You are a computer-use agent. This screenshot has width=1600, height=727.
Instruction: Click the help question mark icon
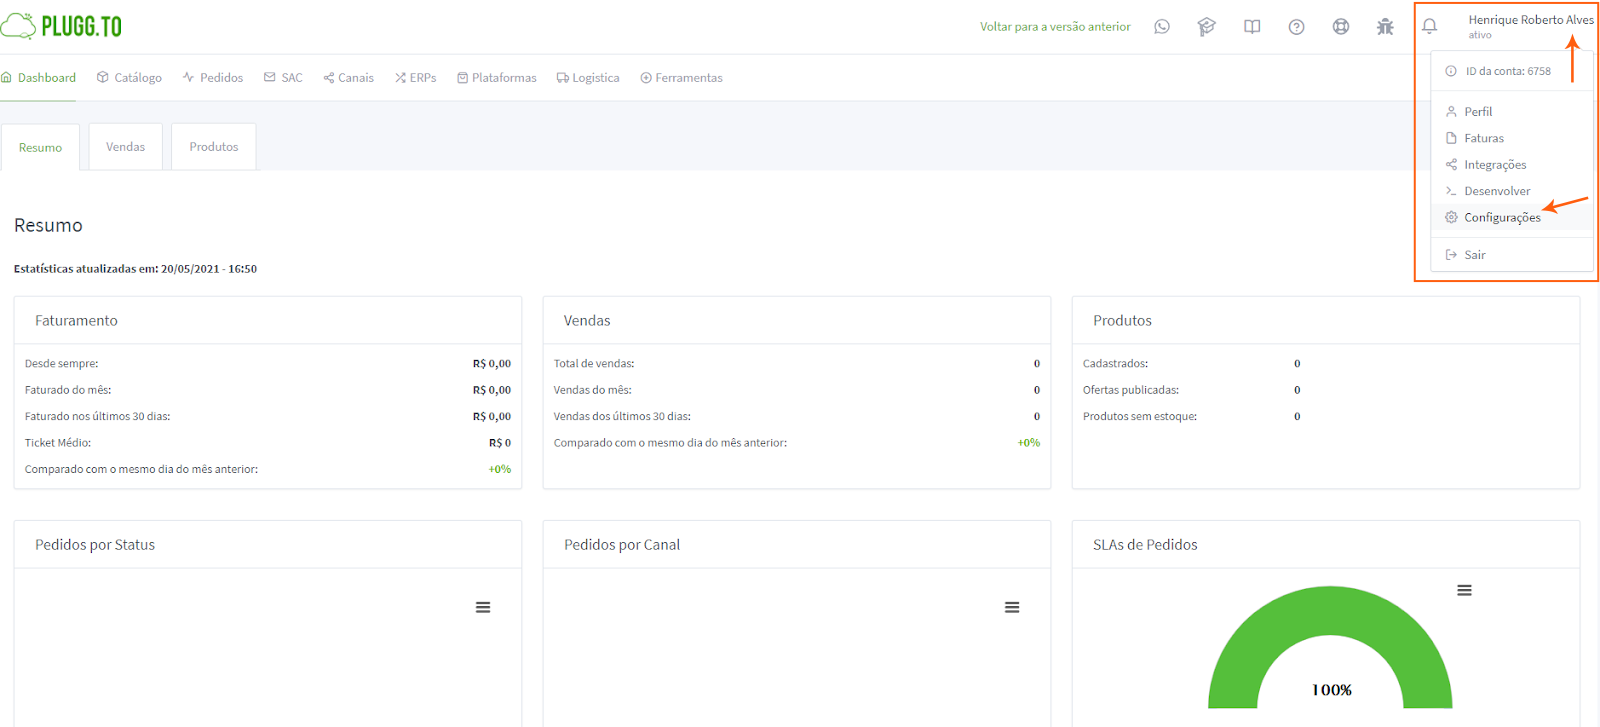(x=1296, y=27)
